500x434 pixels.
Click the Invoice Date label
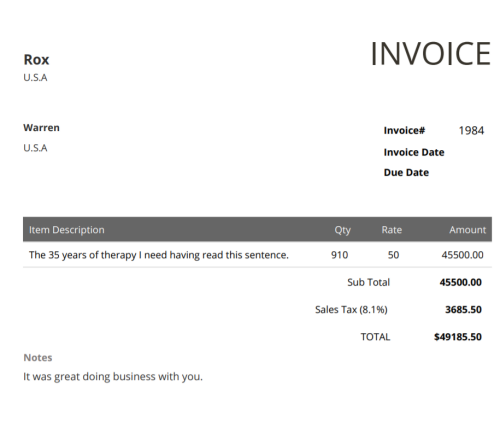tap(414, 152)
